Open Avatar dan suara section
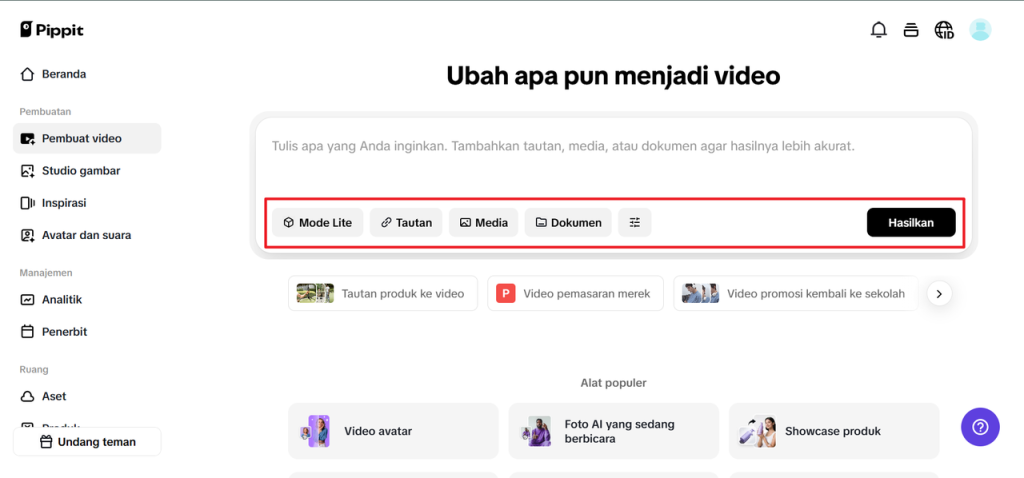Viewport: 1024px width, 478px height. (x=86, y=235)
